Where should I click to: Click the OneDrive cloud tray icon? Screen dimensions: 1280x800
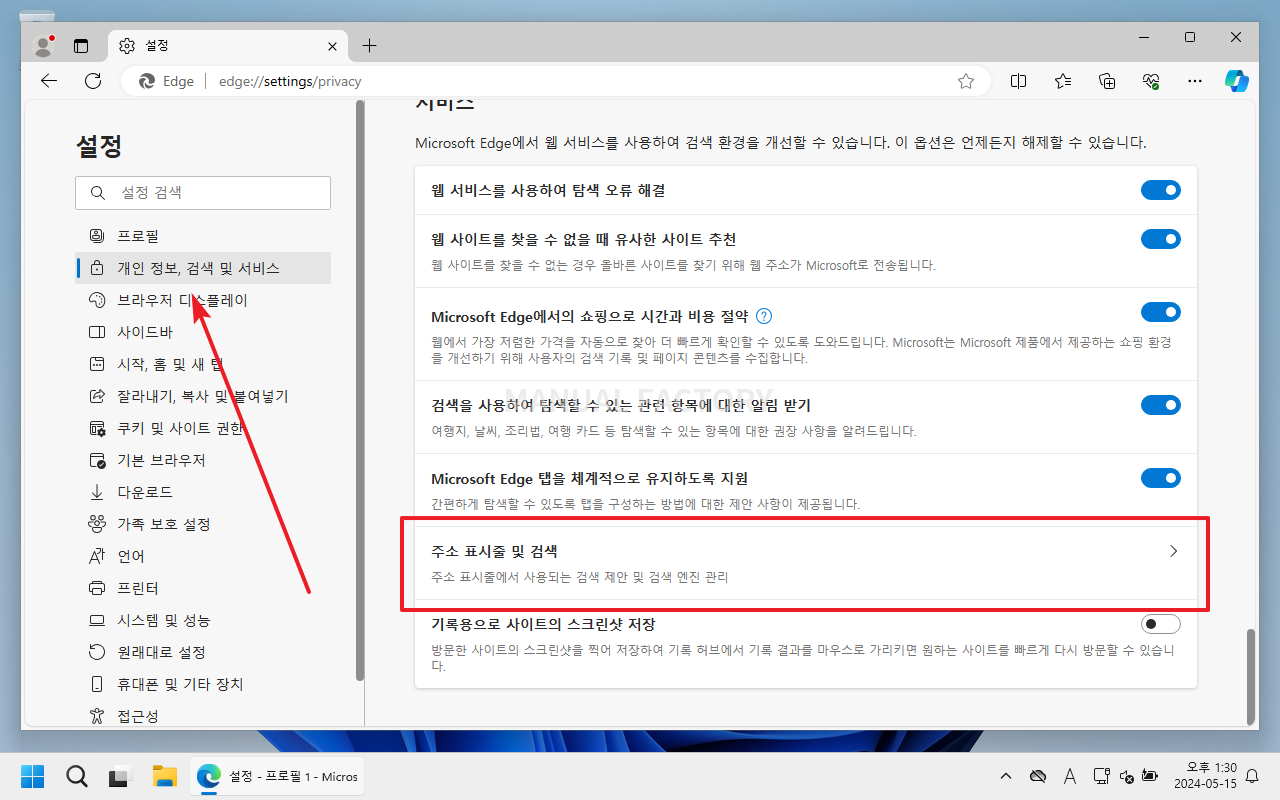pos(1038,776)
